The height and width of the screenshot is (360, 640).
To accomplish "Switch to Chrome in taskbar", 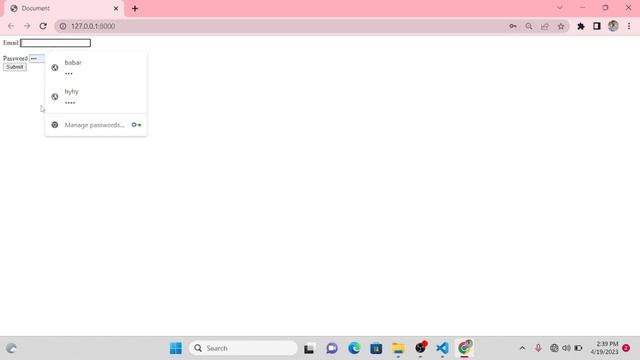I will tap(464, 348).
